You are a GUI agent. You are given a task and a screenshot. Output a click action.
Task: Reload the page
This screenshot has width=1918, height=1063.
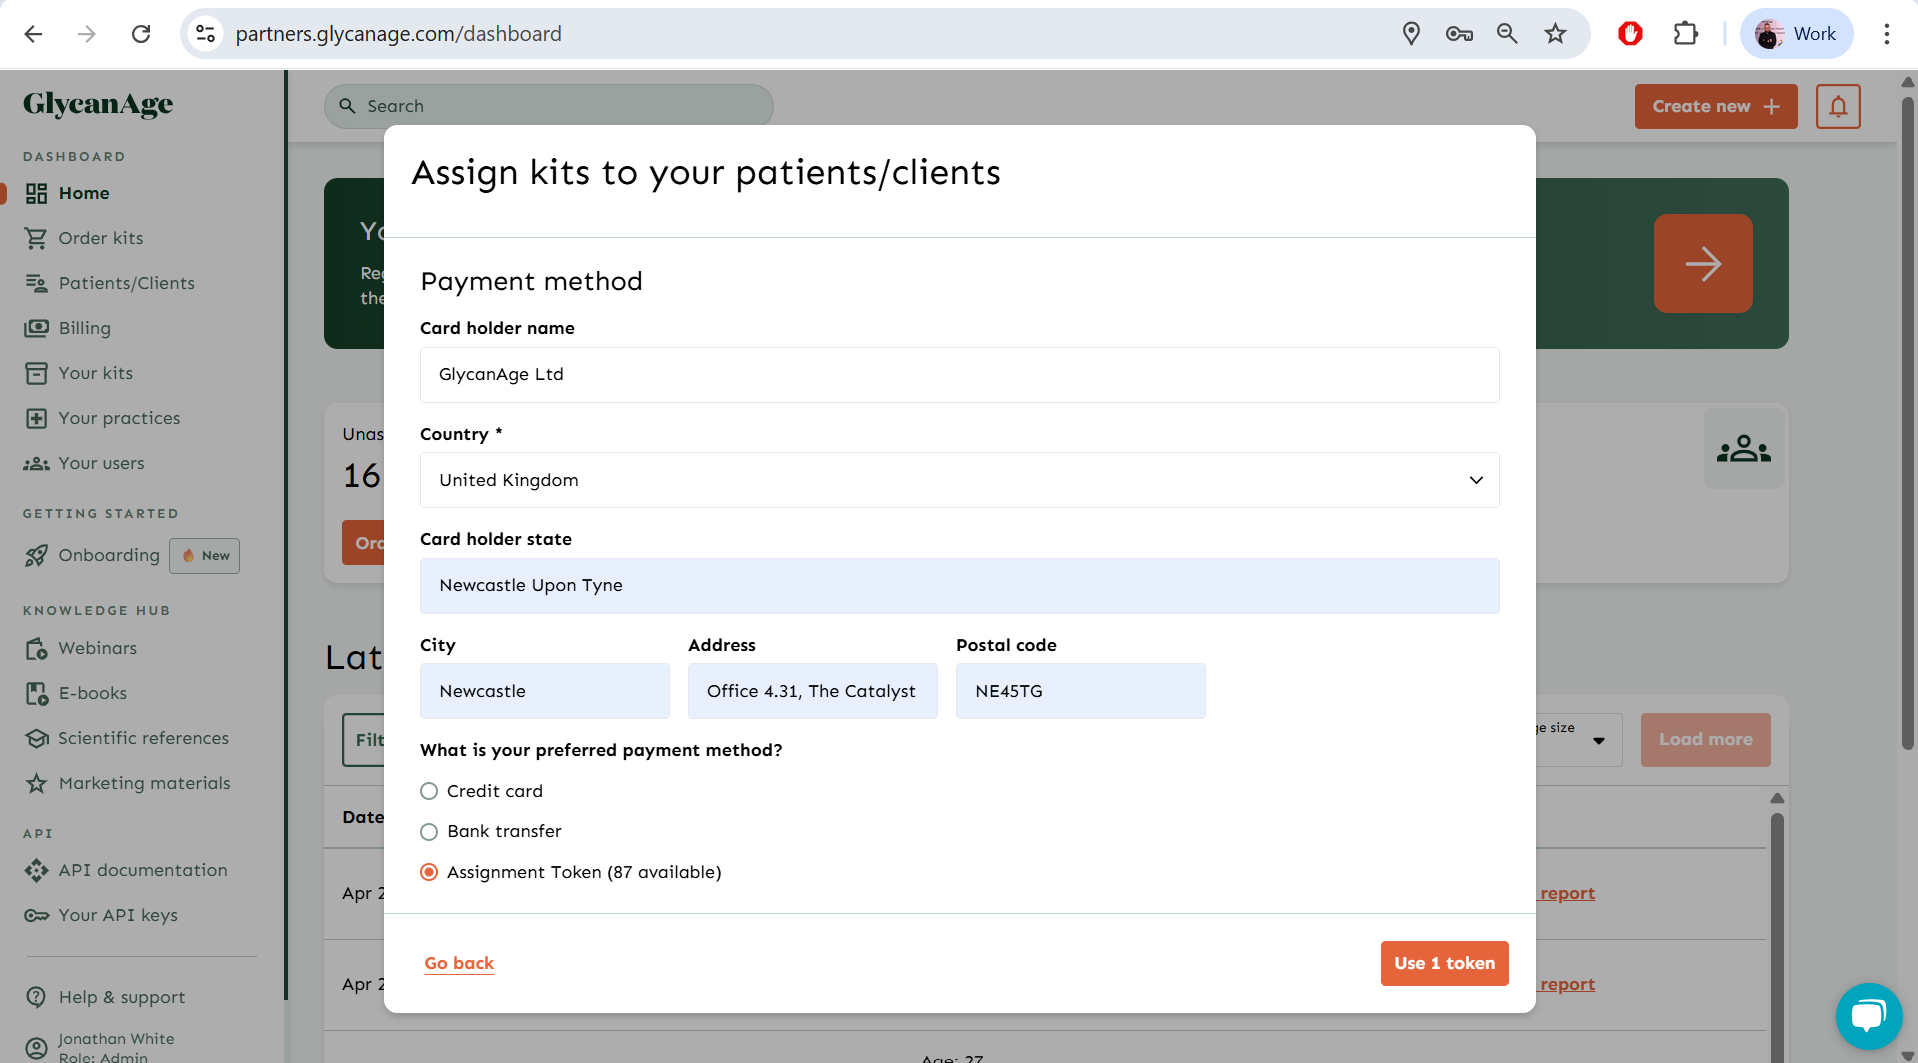pos(141,34)
